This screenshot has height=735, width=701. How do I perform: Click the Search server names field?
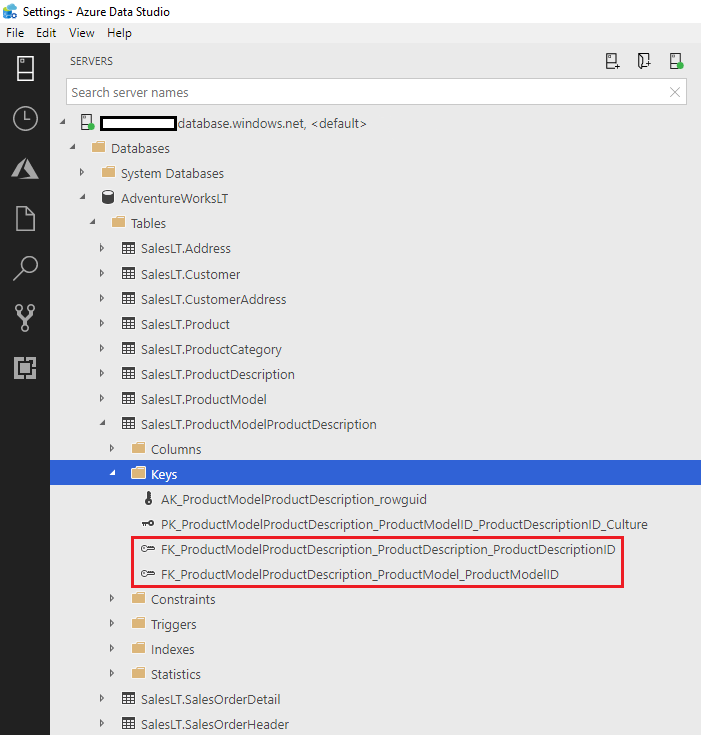point(365,92)
